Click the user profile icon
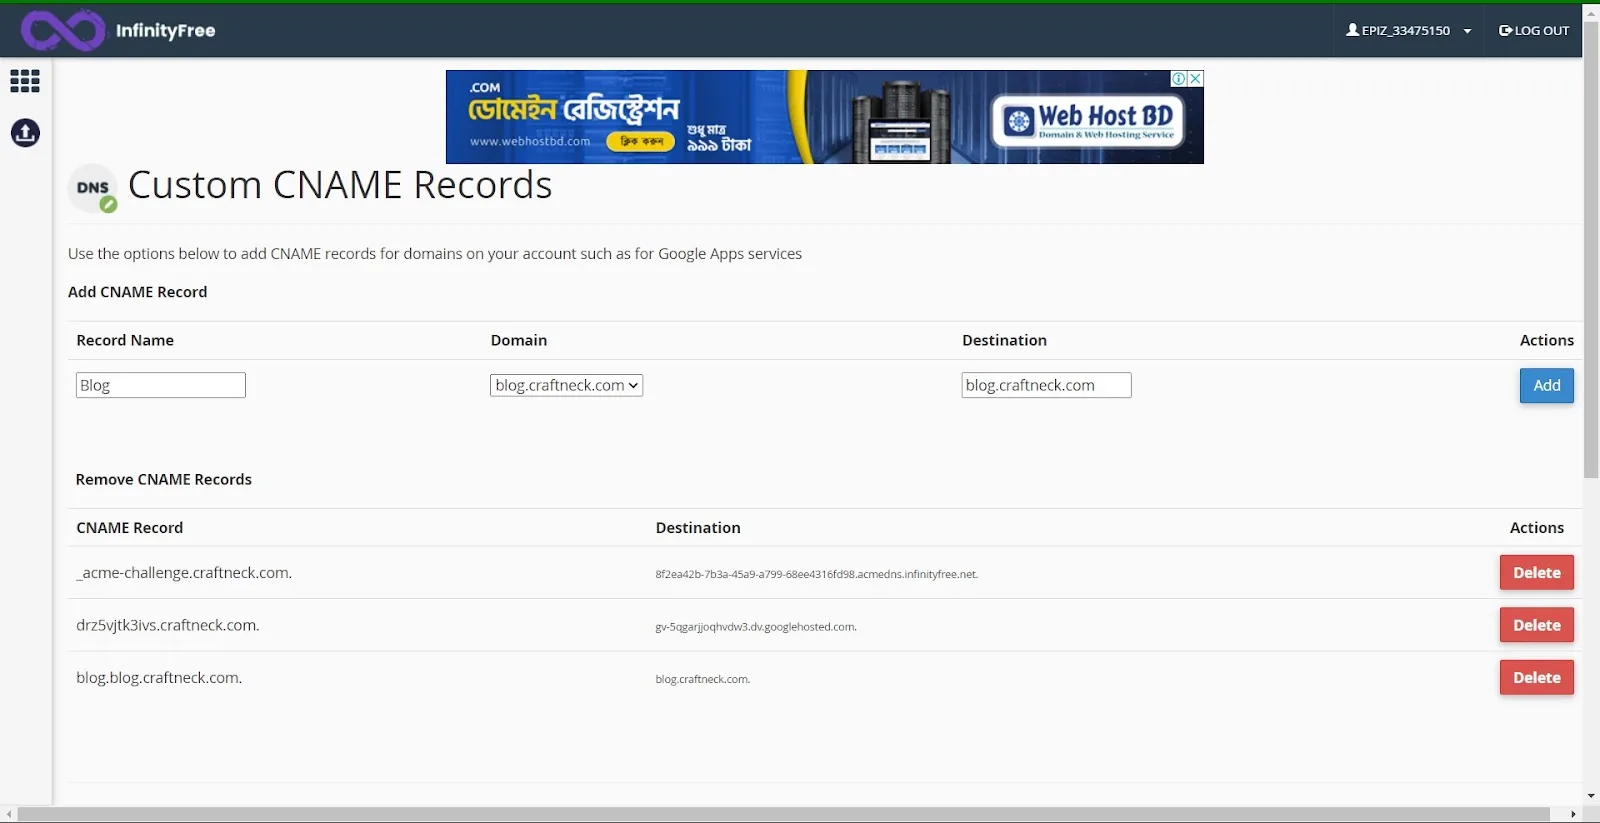Viewport: 1600px width, 823px height. pyautogui.click(x=1353, y=30)
